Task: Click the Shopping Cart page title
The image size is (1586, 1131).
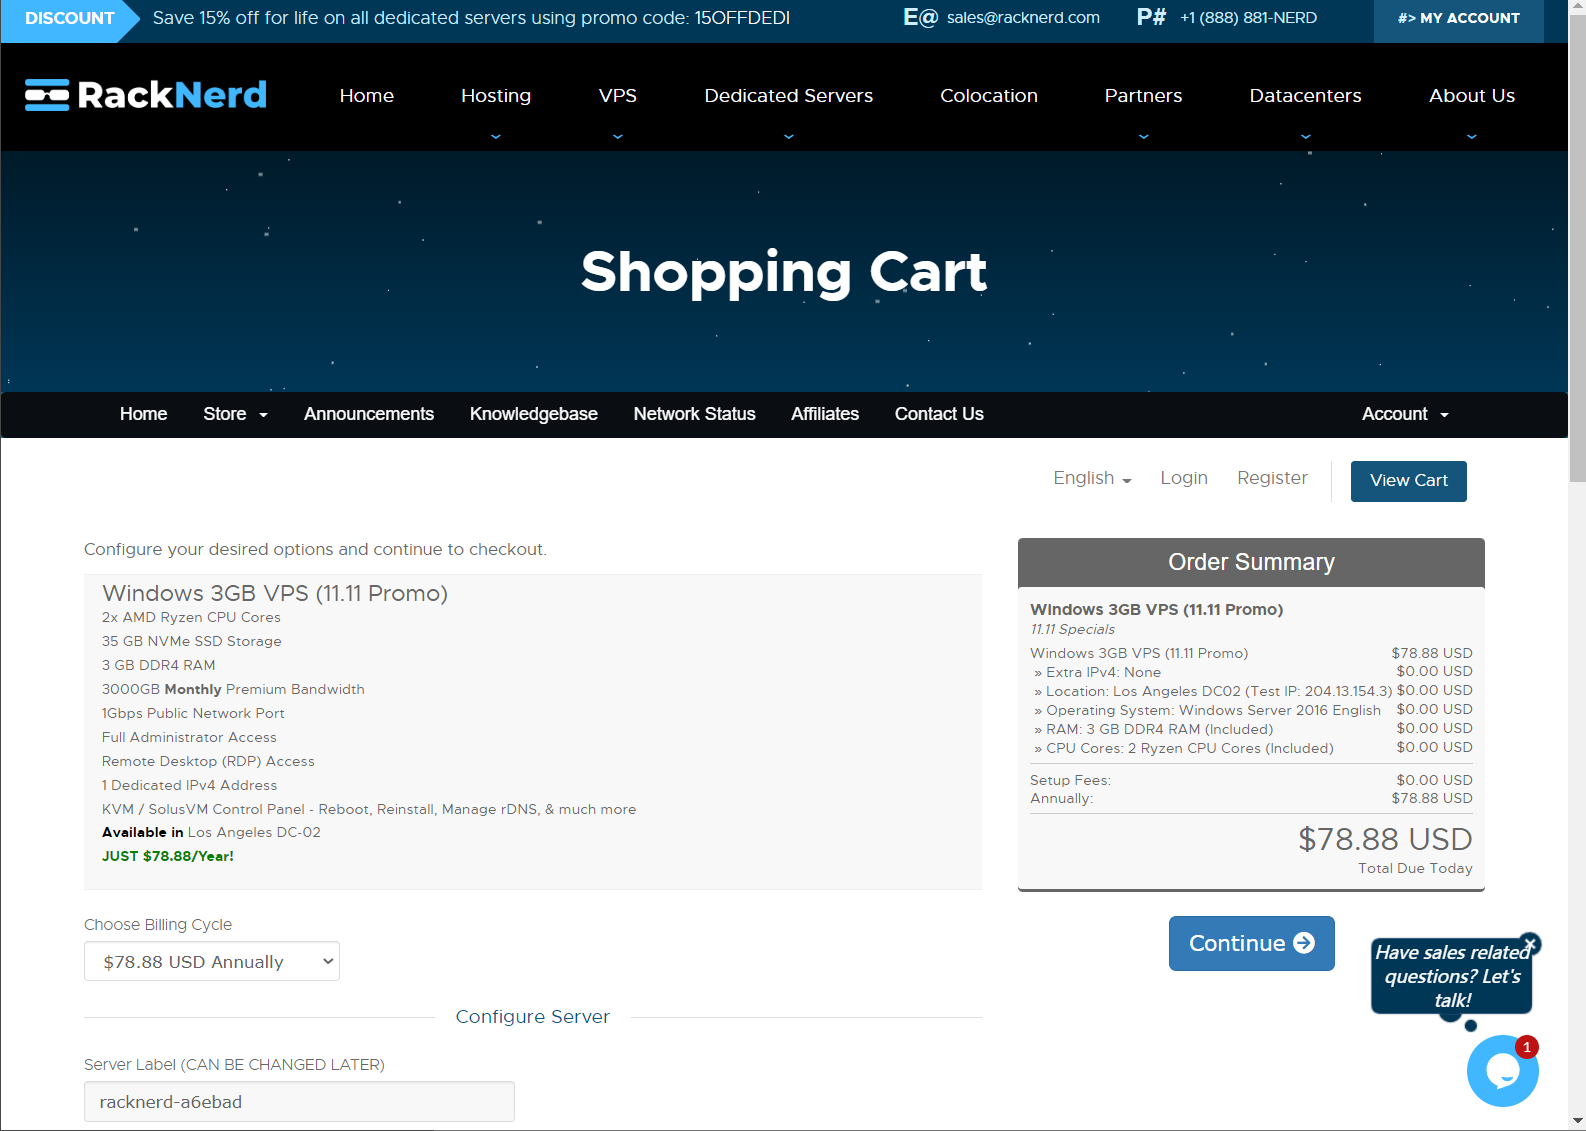Action: 784,272
